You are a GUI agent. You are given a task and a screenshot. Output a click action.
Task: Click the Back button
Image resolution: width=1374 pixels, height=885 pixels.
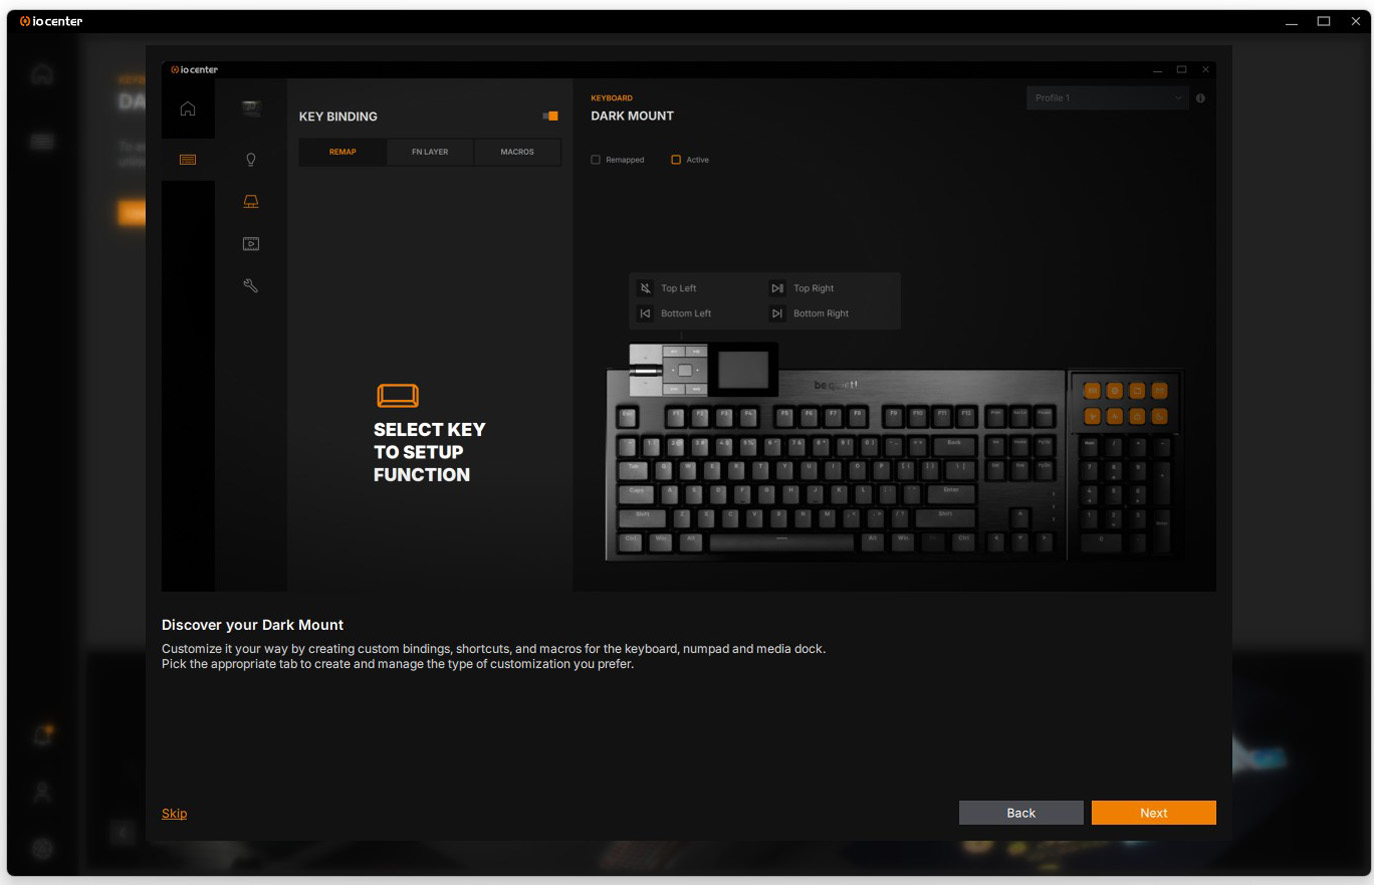[x=1021, y=813]
